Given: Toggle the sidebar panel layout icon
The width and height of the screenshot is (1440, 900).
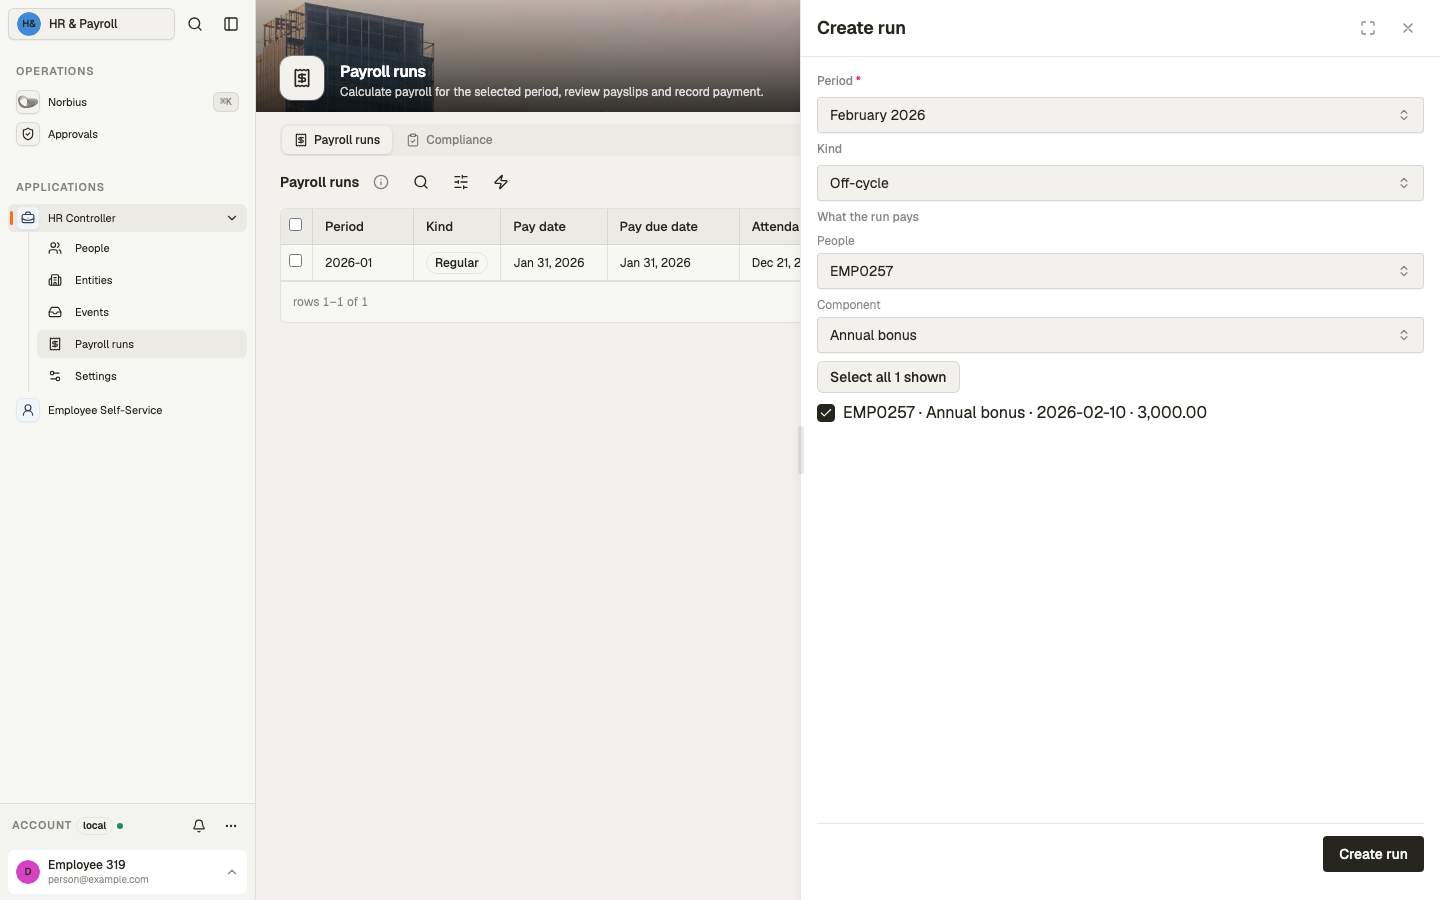Looking at the screenshot, I should coord(231,24).
